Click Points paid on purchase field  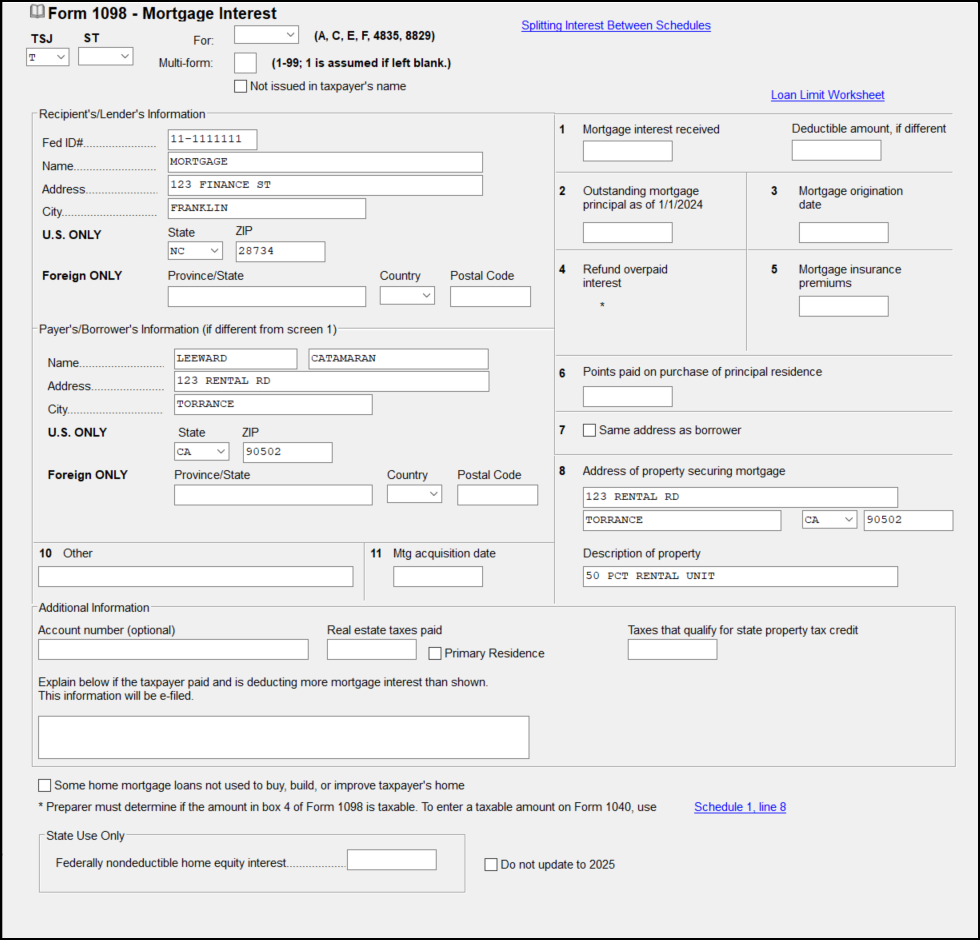(x=628, y=397)
